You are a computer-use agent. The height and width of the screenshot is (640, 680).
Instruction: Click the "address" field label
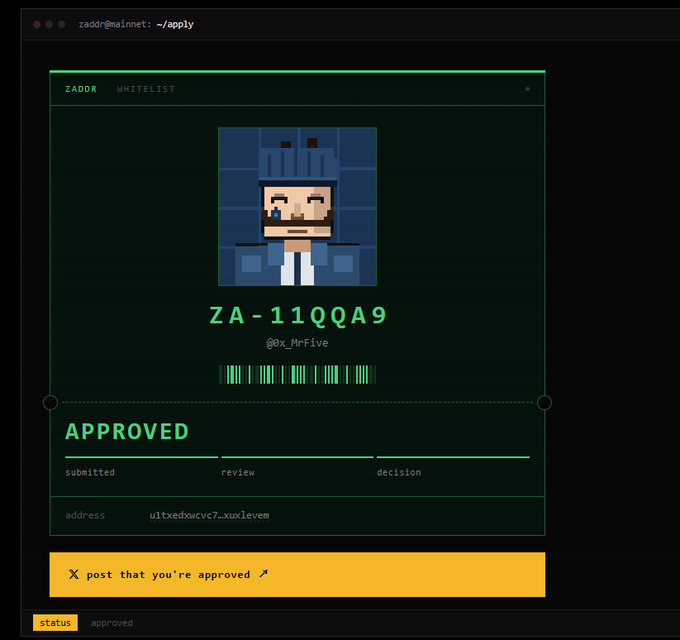click(85, 515)
